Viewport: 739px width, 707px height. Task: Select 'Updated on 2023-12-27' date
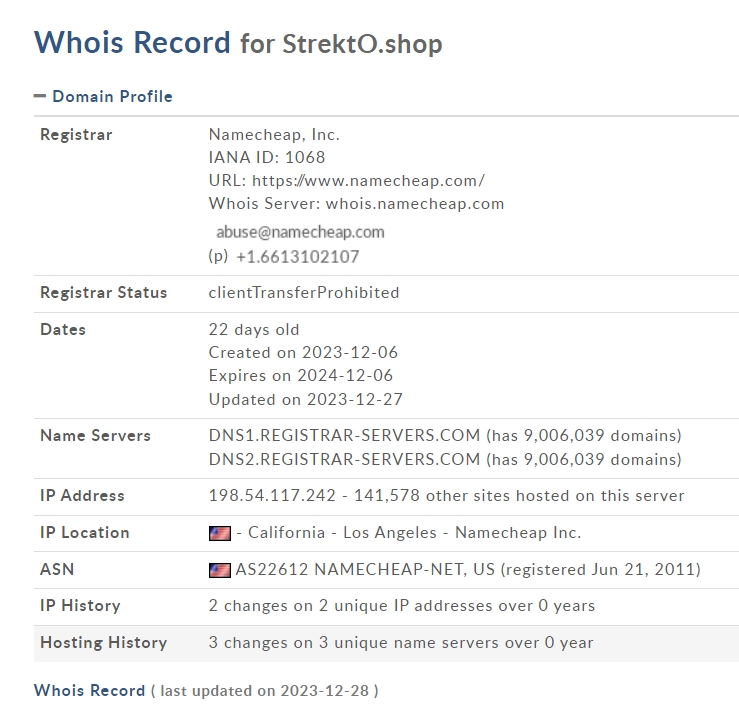[305, 399]
